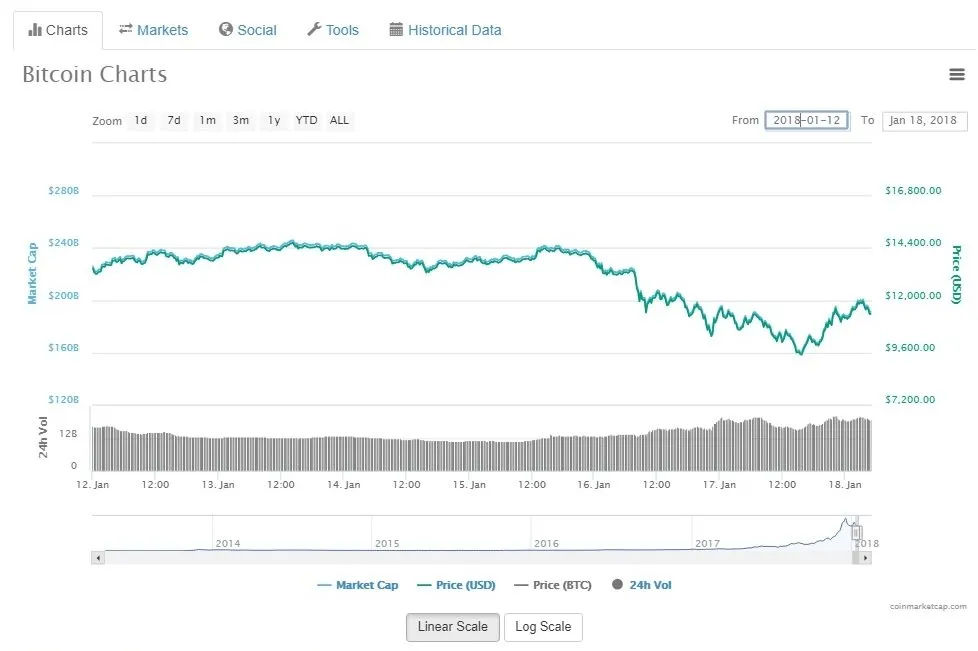The width and height of the screenshot is (978, 651).
Task: Toggle the 24h Vol legend dot
Action: [x=617, y=584]
